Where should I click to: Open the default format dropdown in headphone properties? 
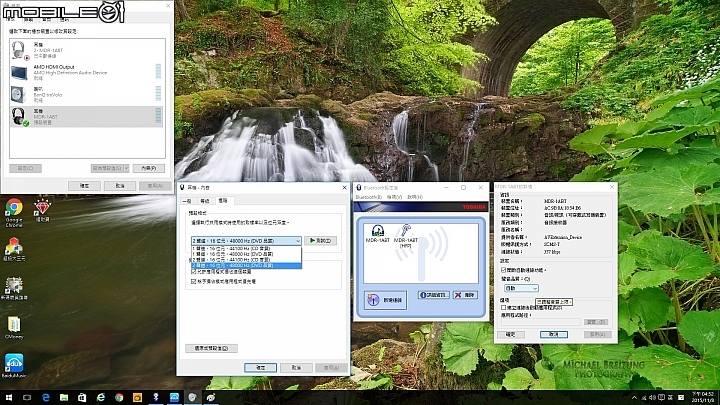click(x=246, y=241)
